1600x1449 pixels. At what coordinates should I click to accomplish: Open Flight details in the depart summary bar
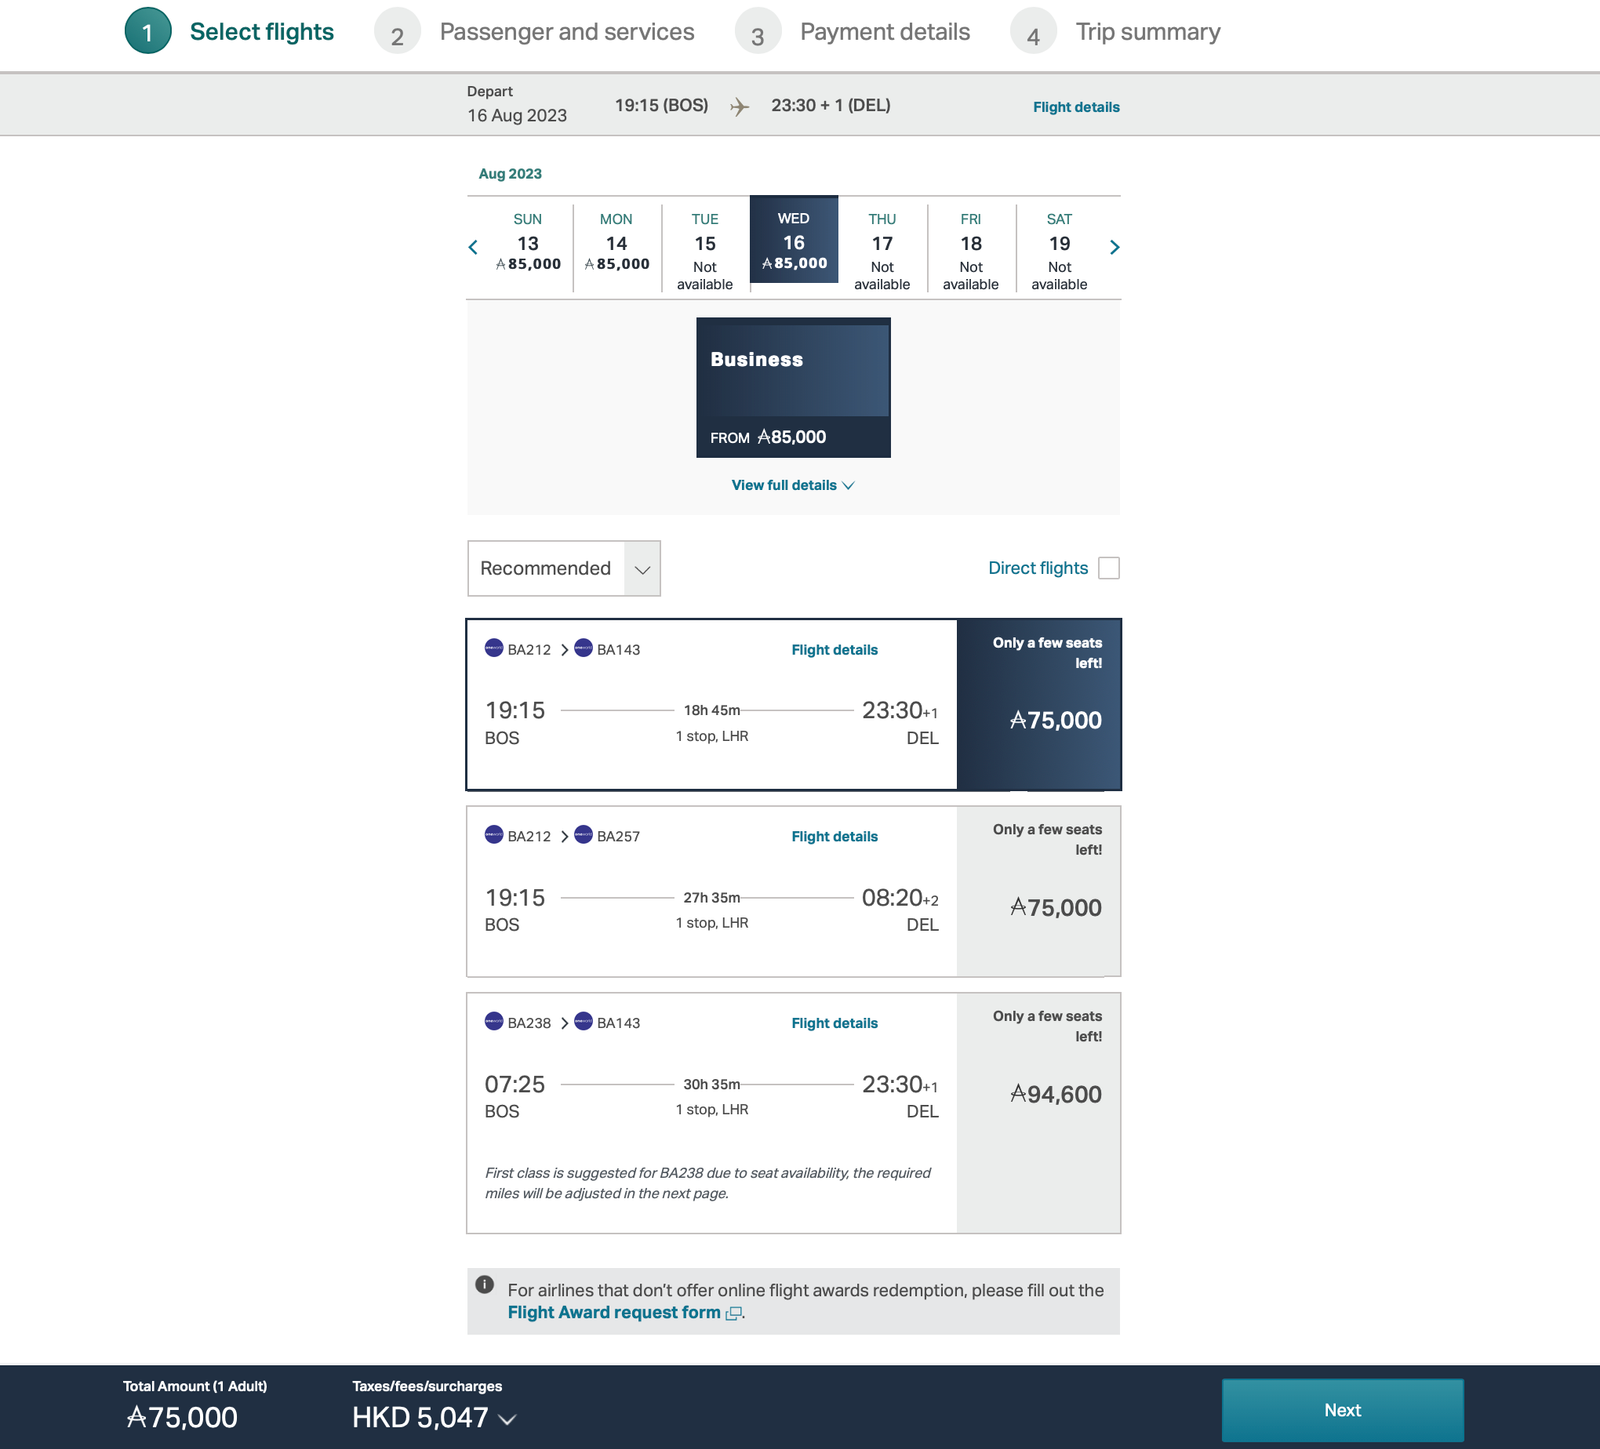(1076, 107)
